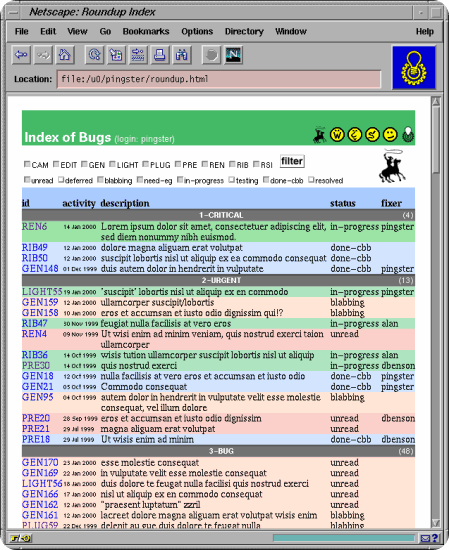The image size is (449, 550).
Task: Enable the unread status checkbox
Action: 27,180
